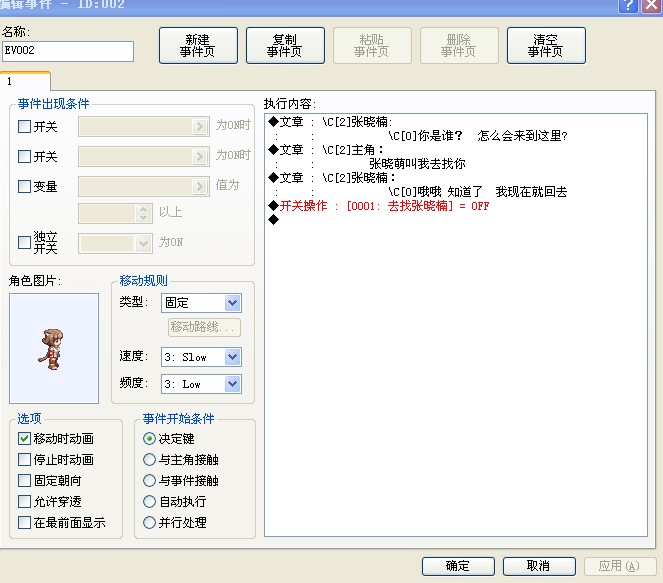Tick the 变量 condition checkbox
This screenshot has width=663, height=583.
click(25, 186)
